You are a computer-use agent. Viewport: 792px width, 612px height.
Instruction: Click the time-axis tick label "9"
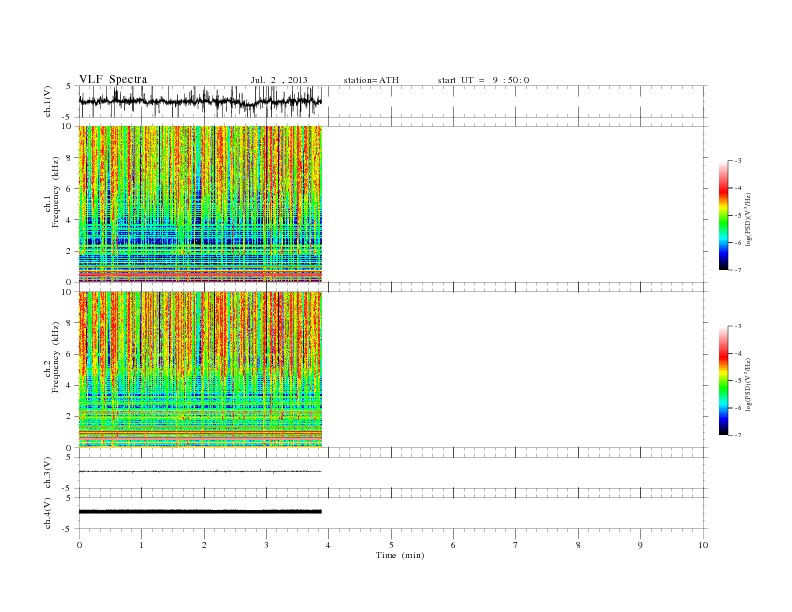coord(640,545)
